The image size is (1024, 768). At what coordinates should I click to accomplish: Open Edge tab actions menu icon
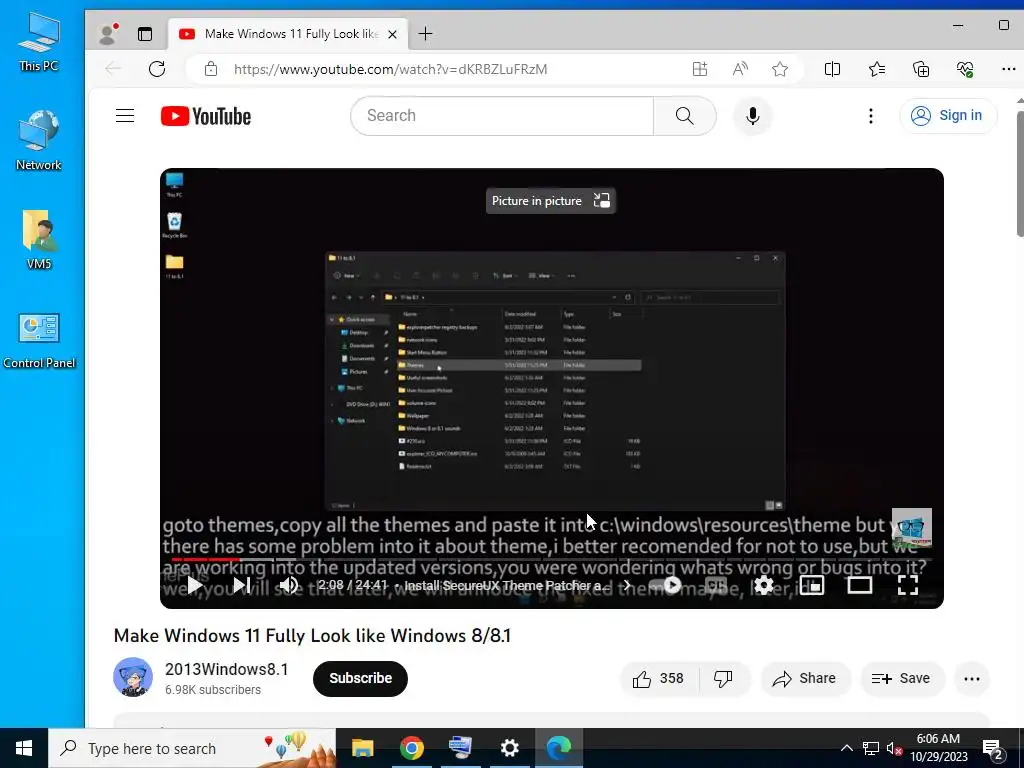[x=145, y=34]
